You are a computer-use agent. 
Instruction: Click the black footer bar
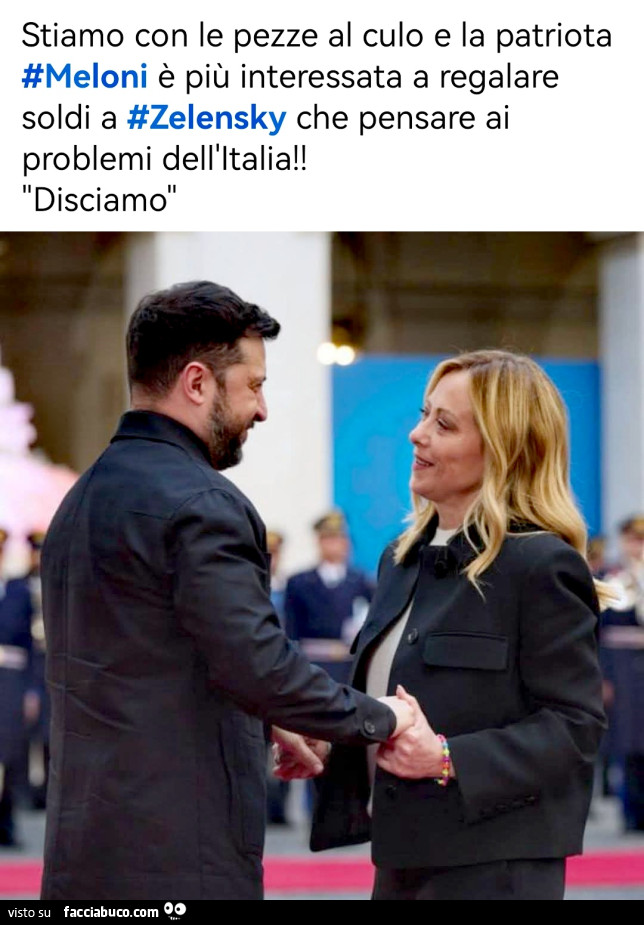[x=322, y=912]
